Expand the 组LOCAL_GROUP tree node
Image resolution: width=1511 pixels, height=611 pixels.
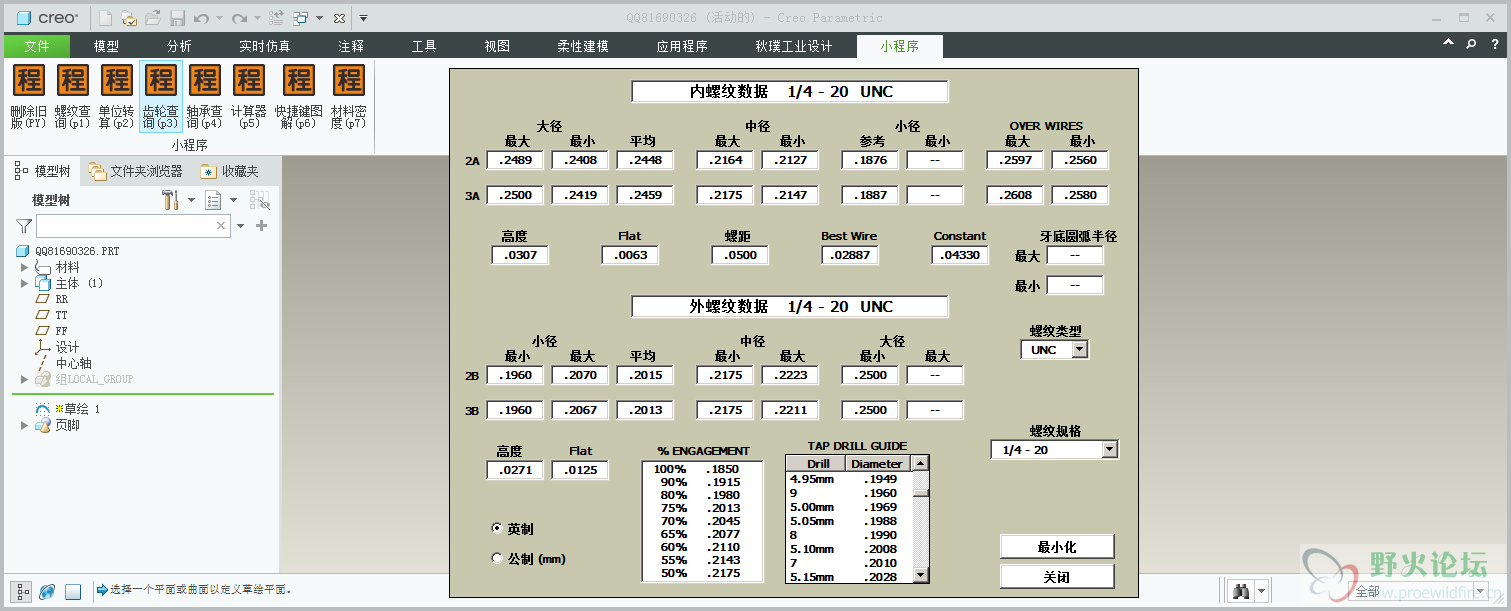pos(24,379)
